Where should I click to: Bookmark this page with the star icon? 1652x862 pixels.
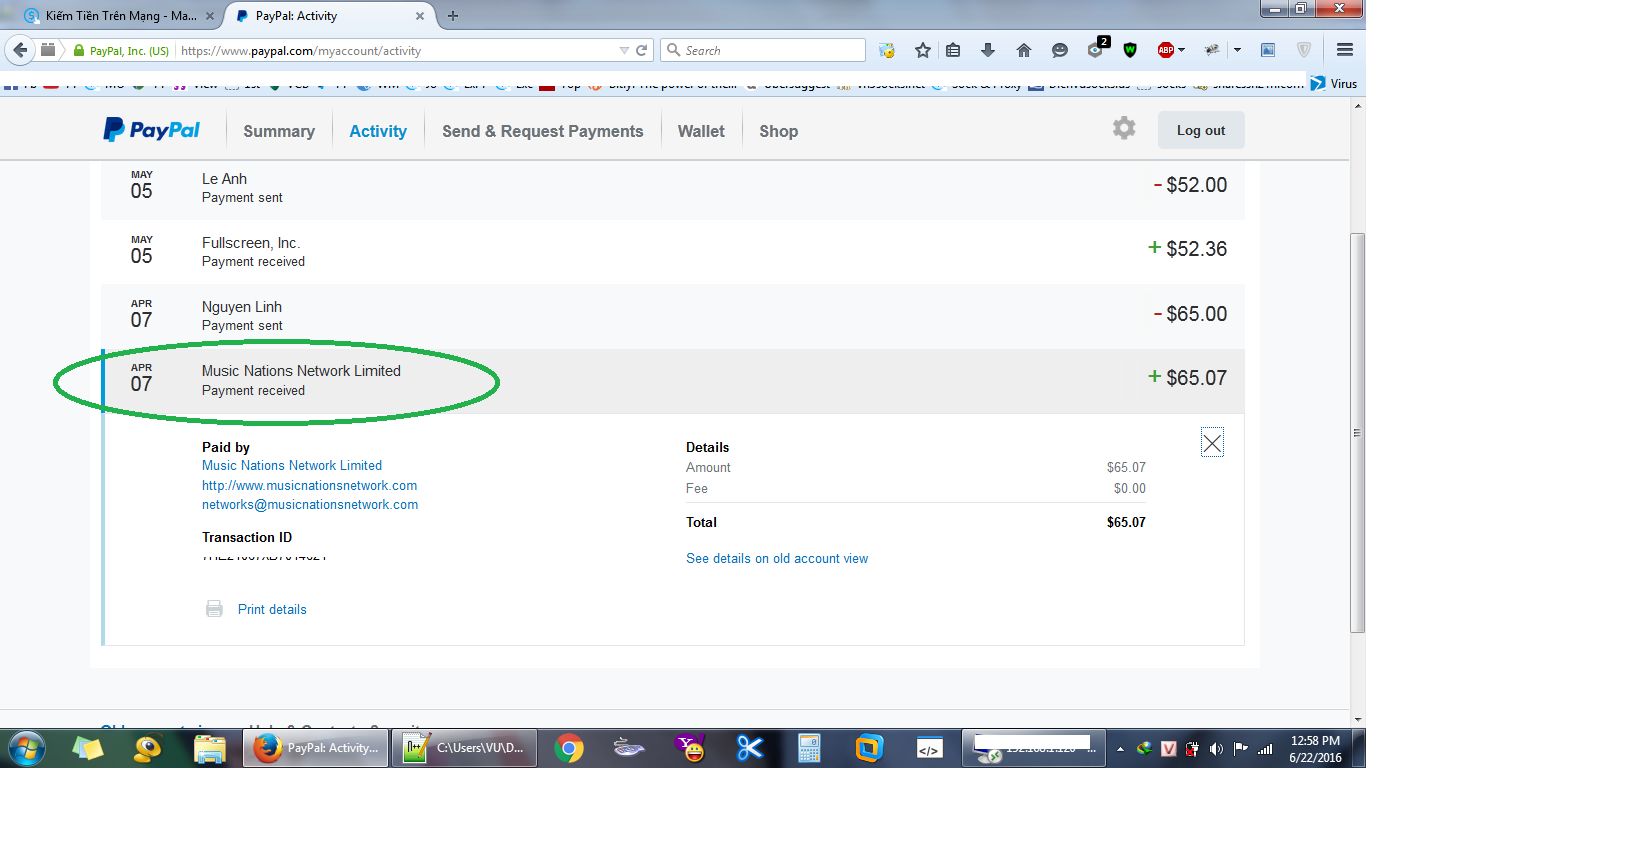pyautogui.click(x=922, y=50)
